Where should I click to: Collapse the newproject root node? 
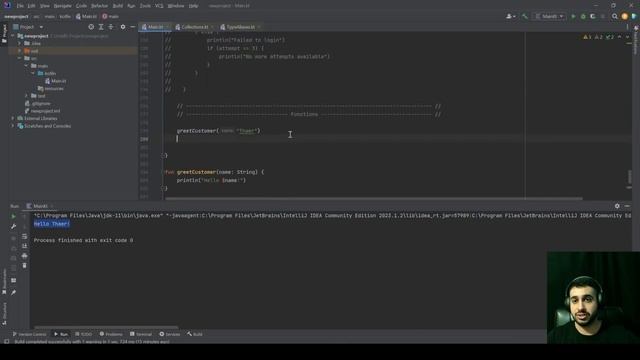(13, 36)
